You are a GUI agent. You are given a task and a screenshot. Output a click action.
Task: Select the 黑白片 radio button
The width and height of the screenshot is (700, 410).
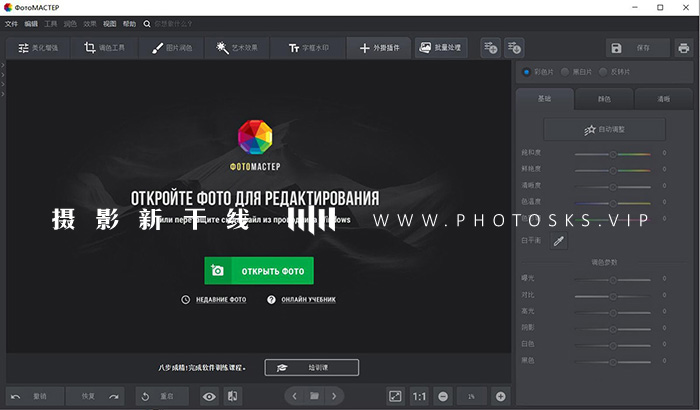[565, 72]
